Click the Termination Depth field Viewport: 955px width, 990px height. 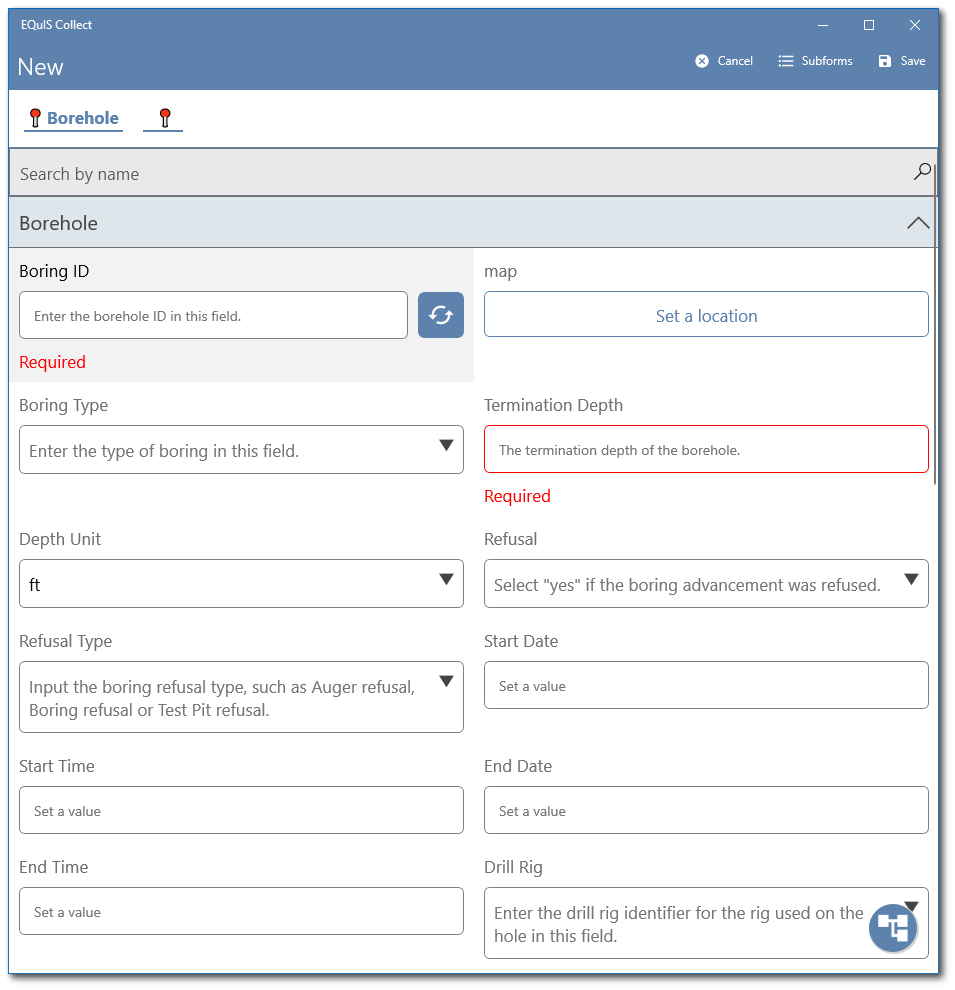706,449
